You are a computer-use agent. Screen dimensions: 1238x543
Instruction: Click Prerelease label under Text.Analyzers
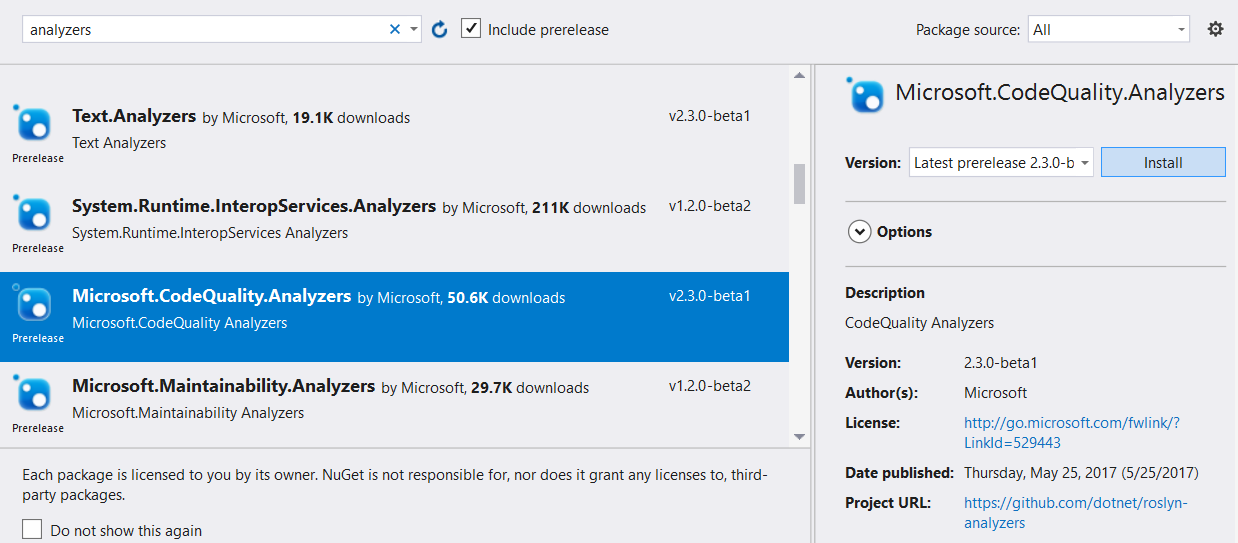click(38, 158)
